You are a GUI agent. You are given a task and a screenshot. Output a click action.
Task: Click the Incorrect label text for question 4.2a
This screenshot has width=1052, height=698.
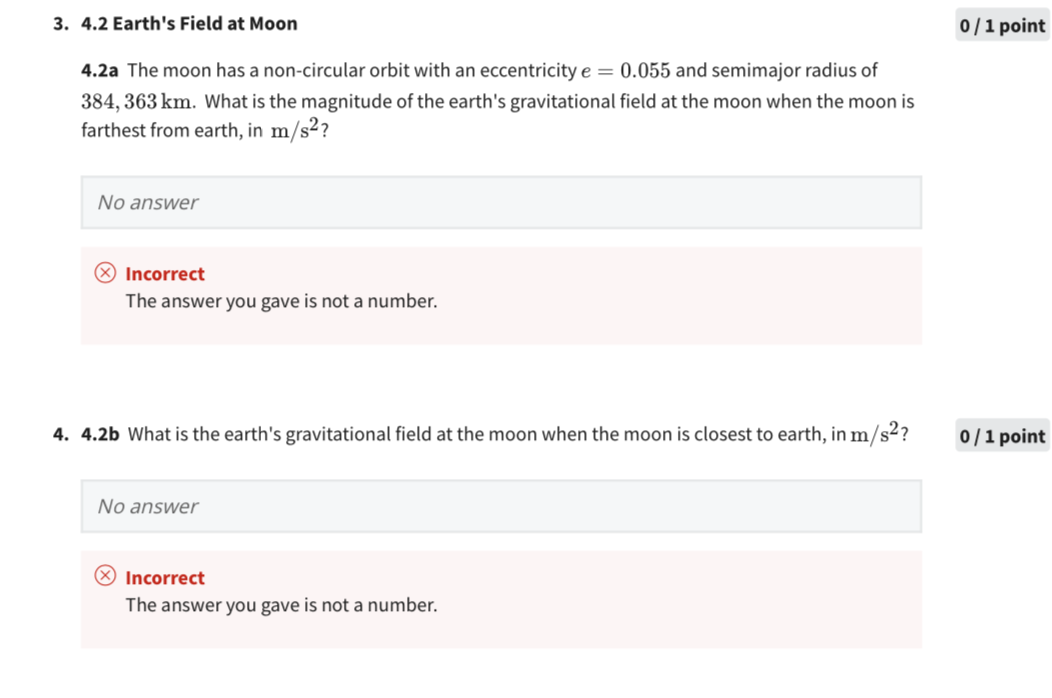point(164,273)
